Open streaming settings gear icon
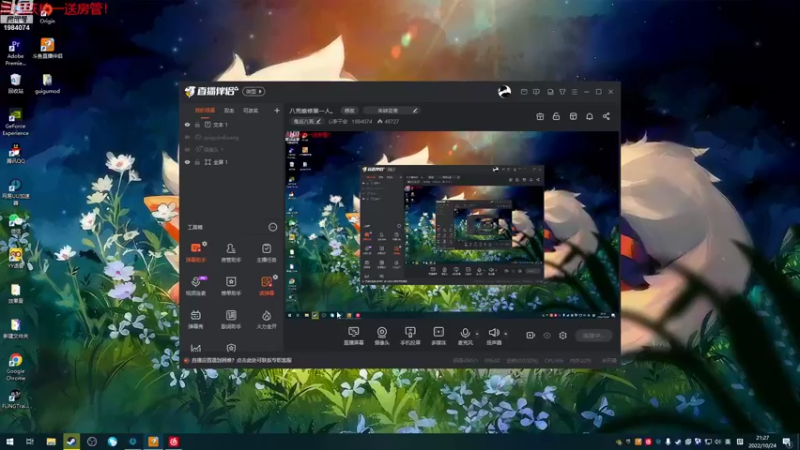The image size is (800, 450). [x=563, y=335]
